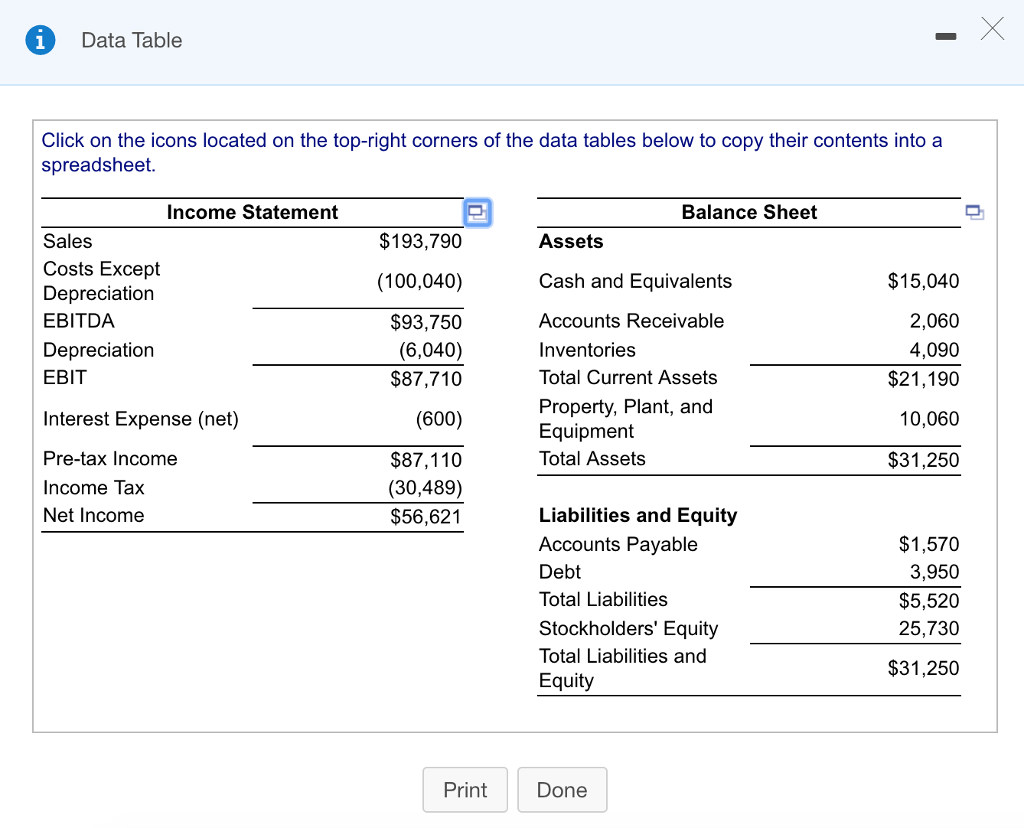The height and width of the screenshot is (828, 1024).
Task: Click the blue info icon
Action: pos(40,40)
